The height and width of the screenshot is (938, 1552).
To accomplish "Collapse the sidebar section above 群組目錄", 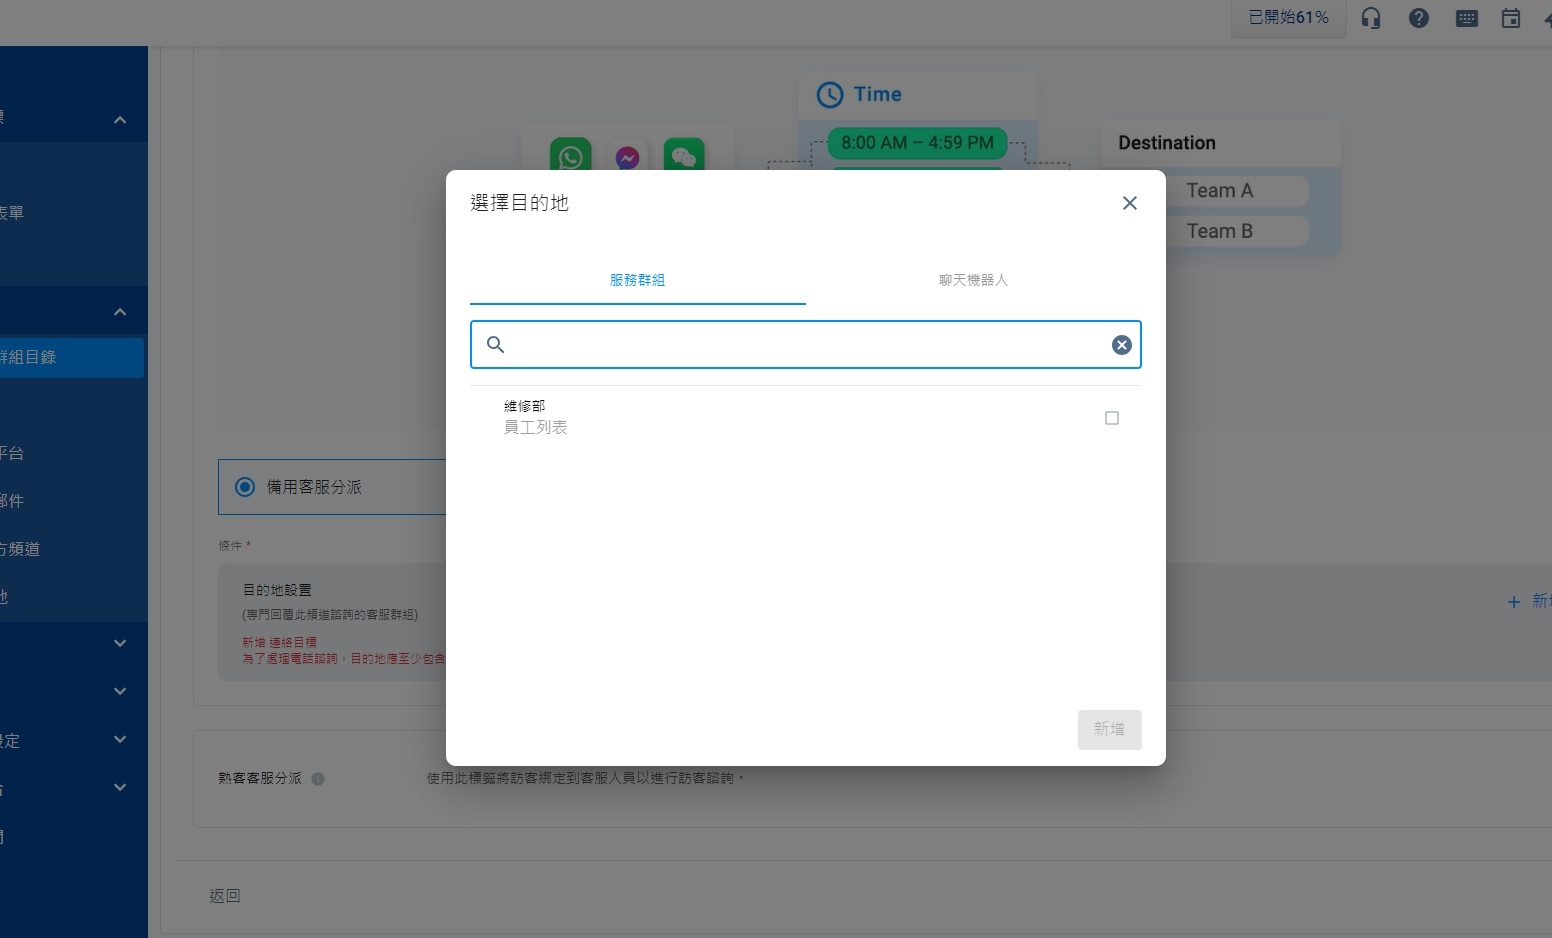I will point(120,312).
